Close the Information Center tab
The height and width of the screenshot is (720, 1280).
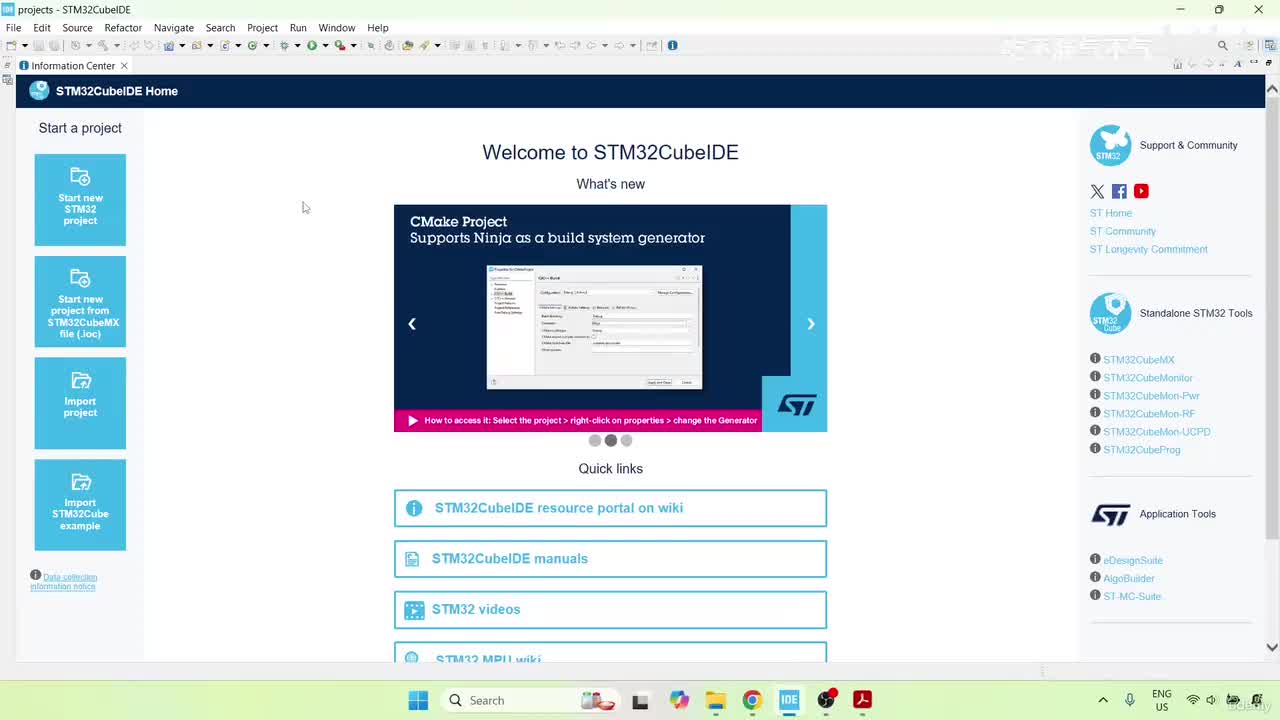(x=124, y=66)
